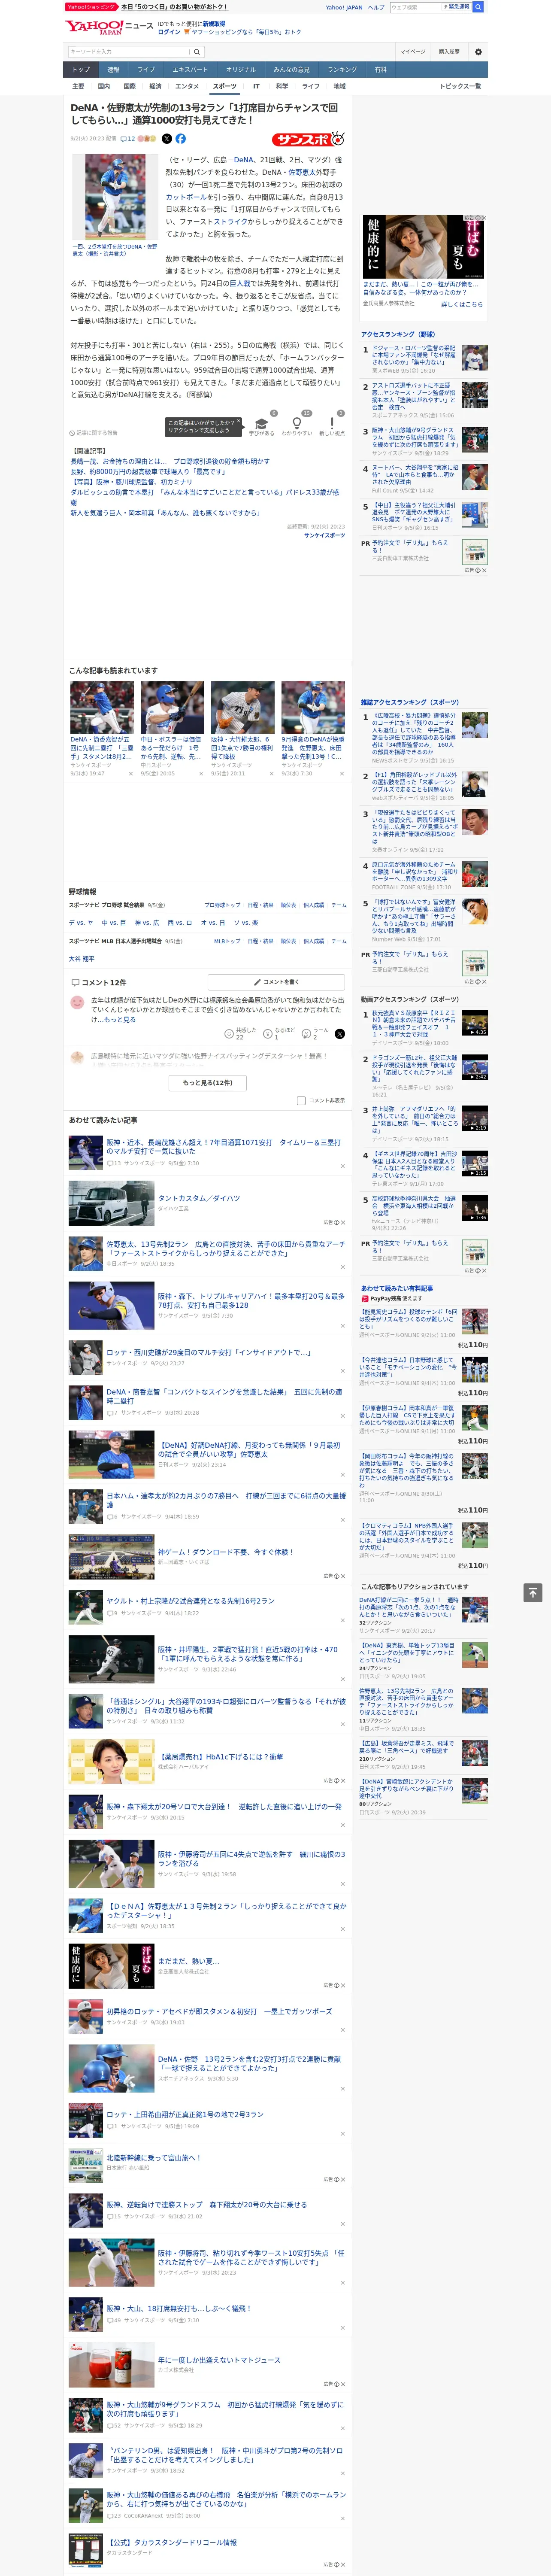Open the 神 vs. 広 game result

click(147, 923)
